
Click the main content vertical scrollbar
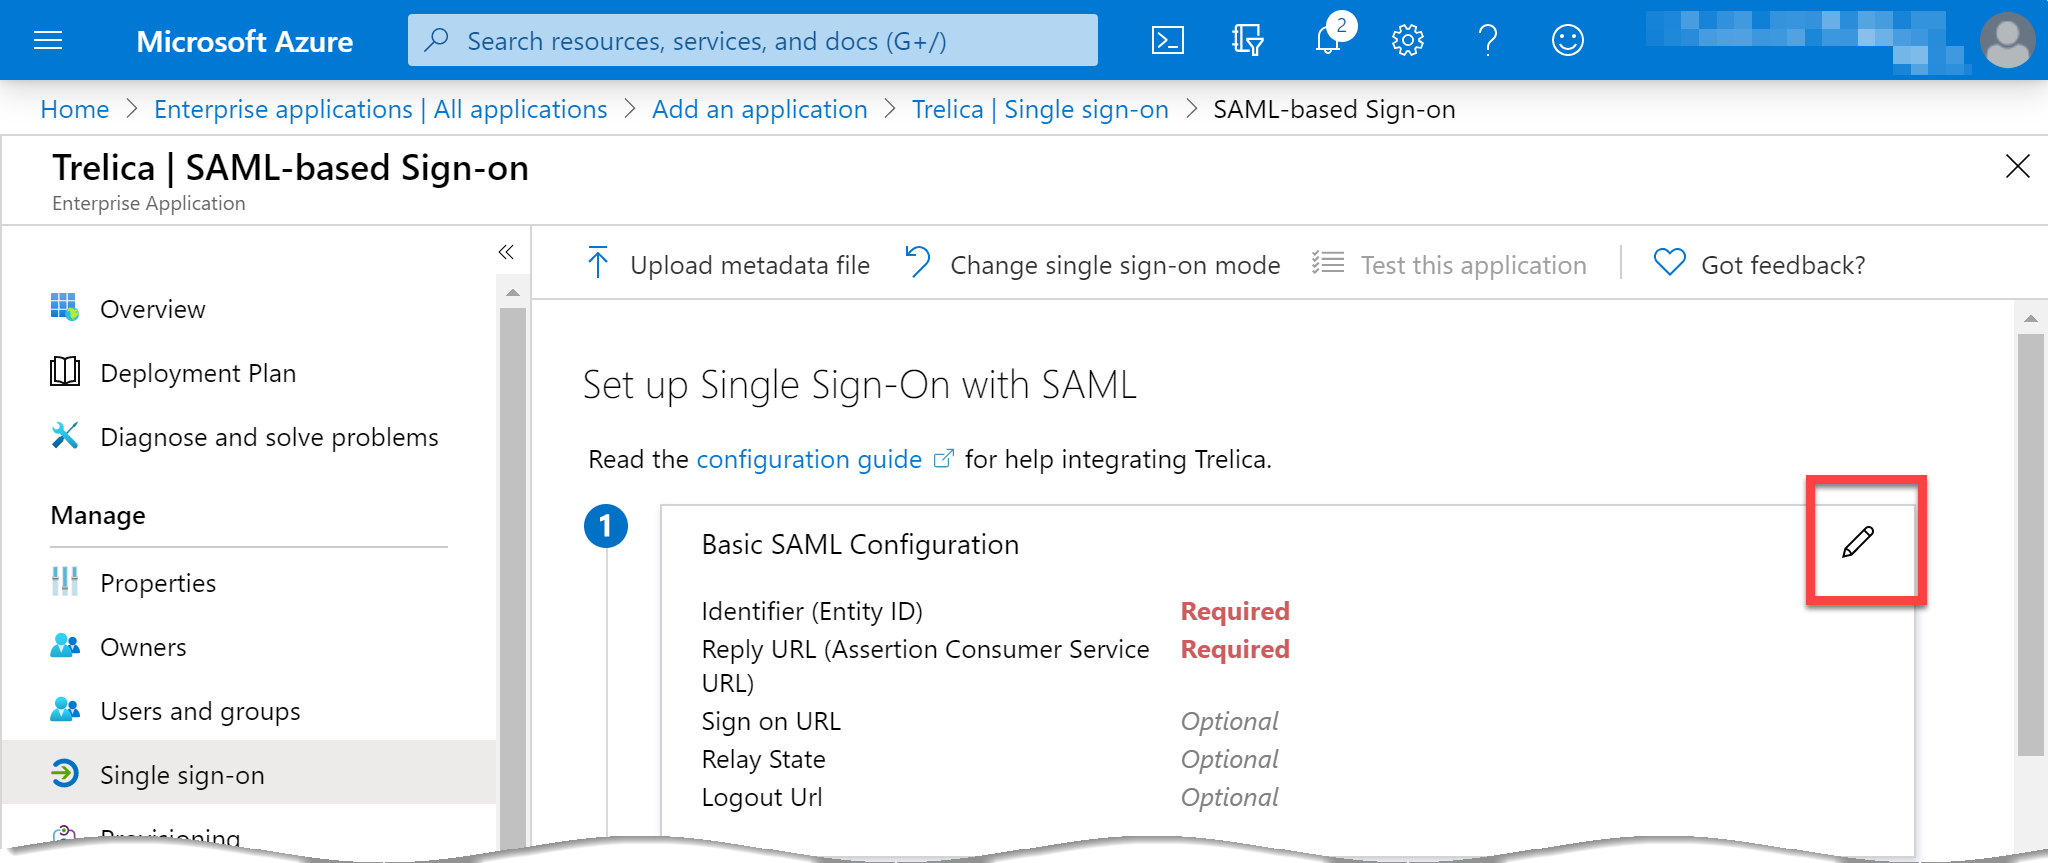pos(2030,545)
